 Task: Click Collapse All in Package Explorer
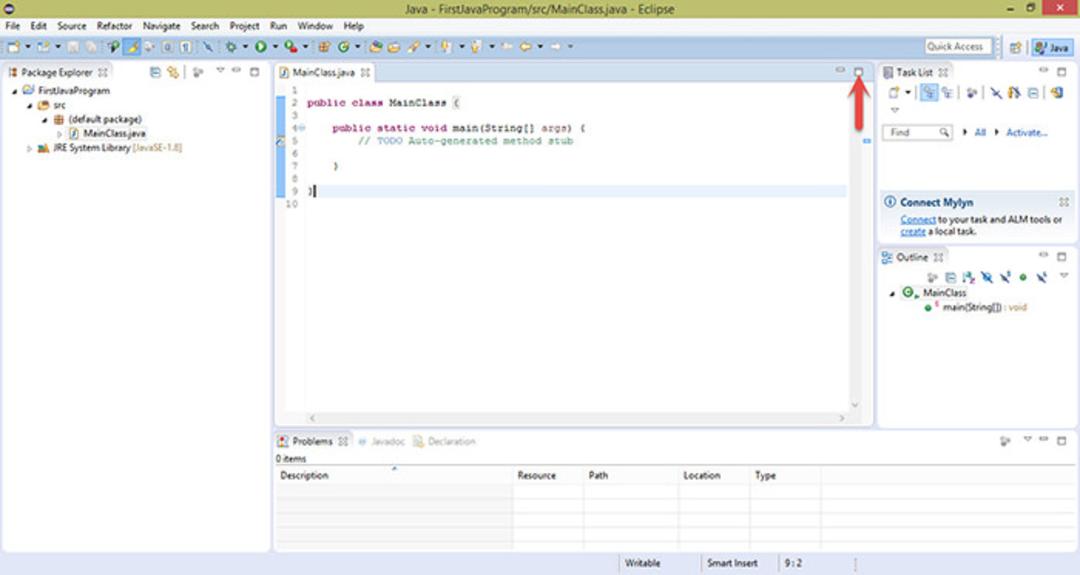coord(156,72)
